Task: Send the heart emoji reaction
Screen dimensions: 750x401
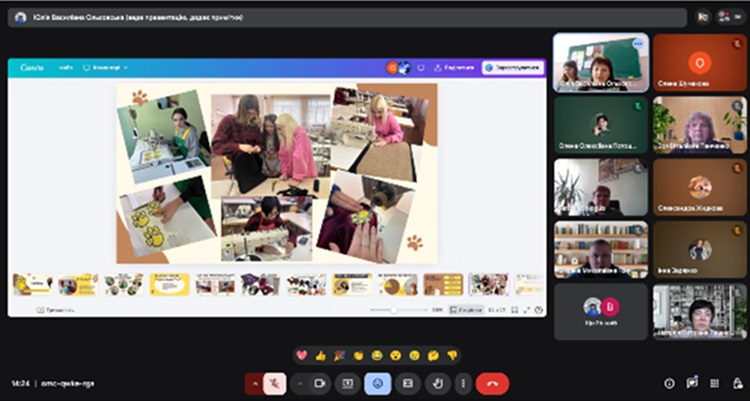Action: pyautogui.click(x=303, y=355)
